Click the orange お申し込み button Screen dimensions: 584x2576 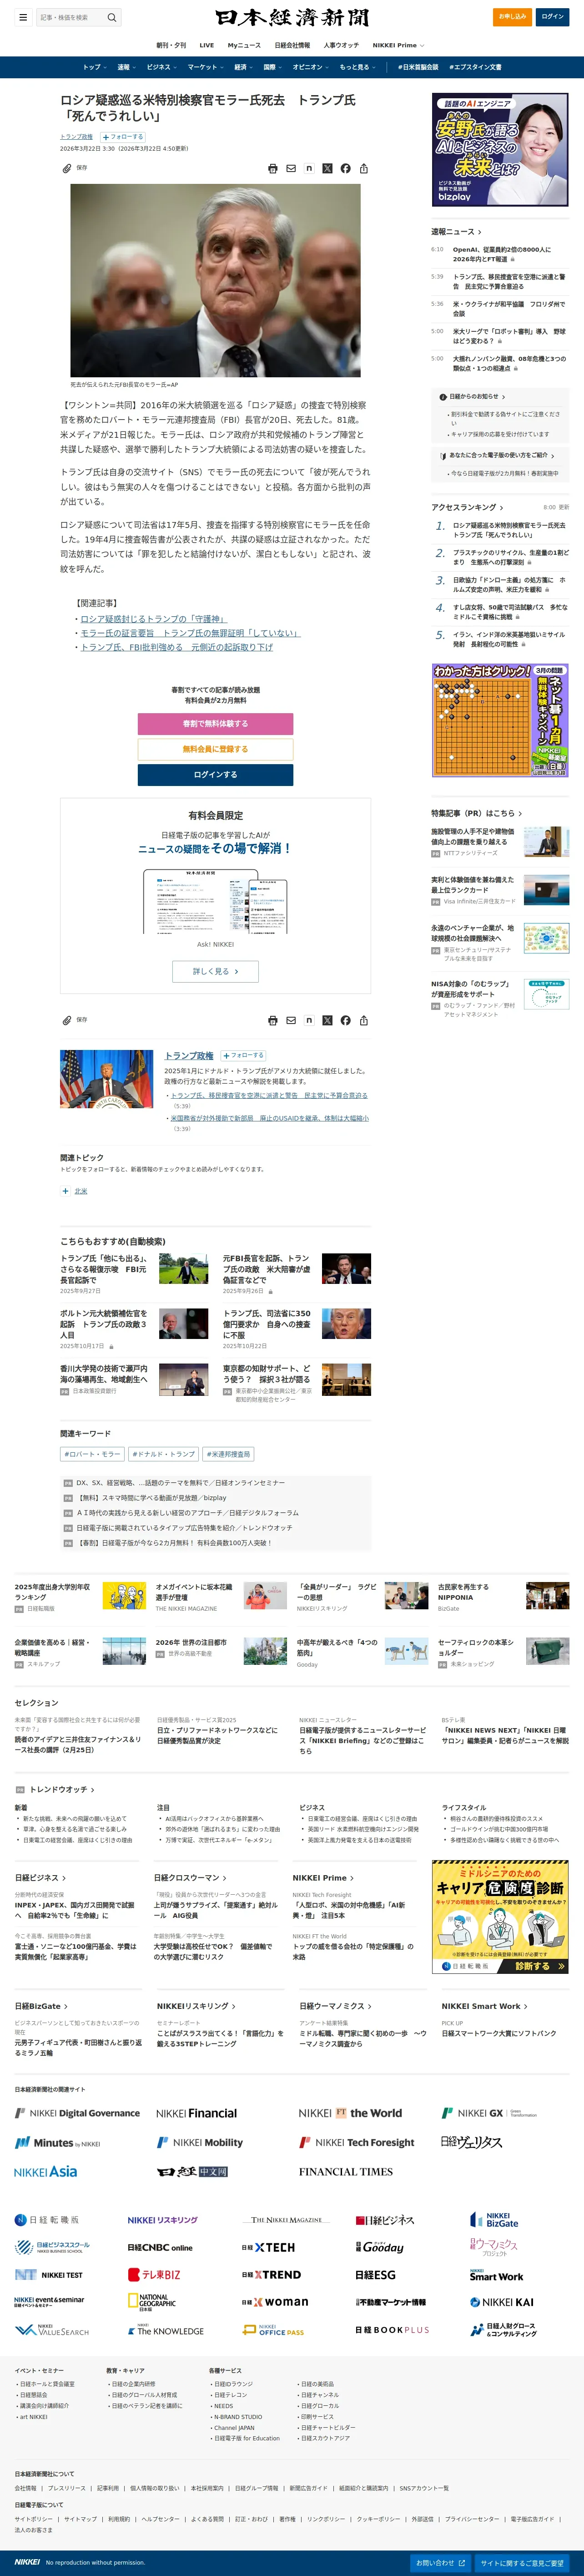[513, 17]
